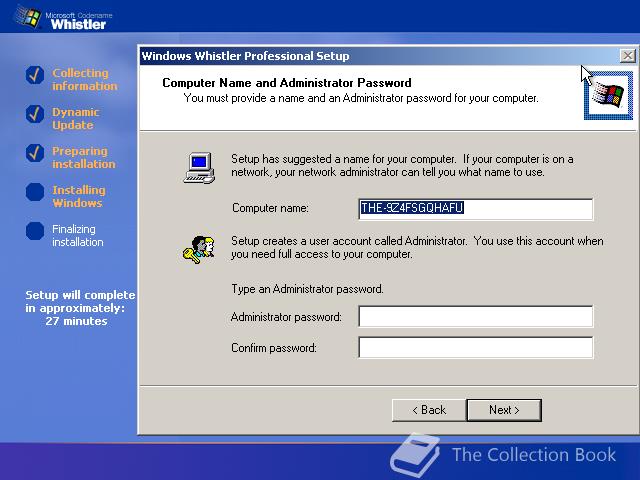Click the users with keys icon

click(x=199, y=249)
